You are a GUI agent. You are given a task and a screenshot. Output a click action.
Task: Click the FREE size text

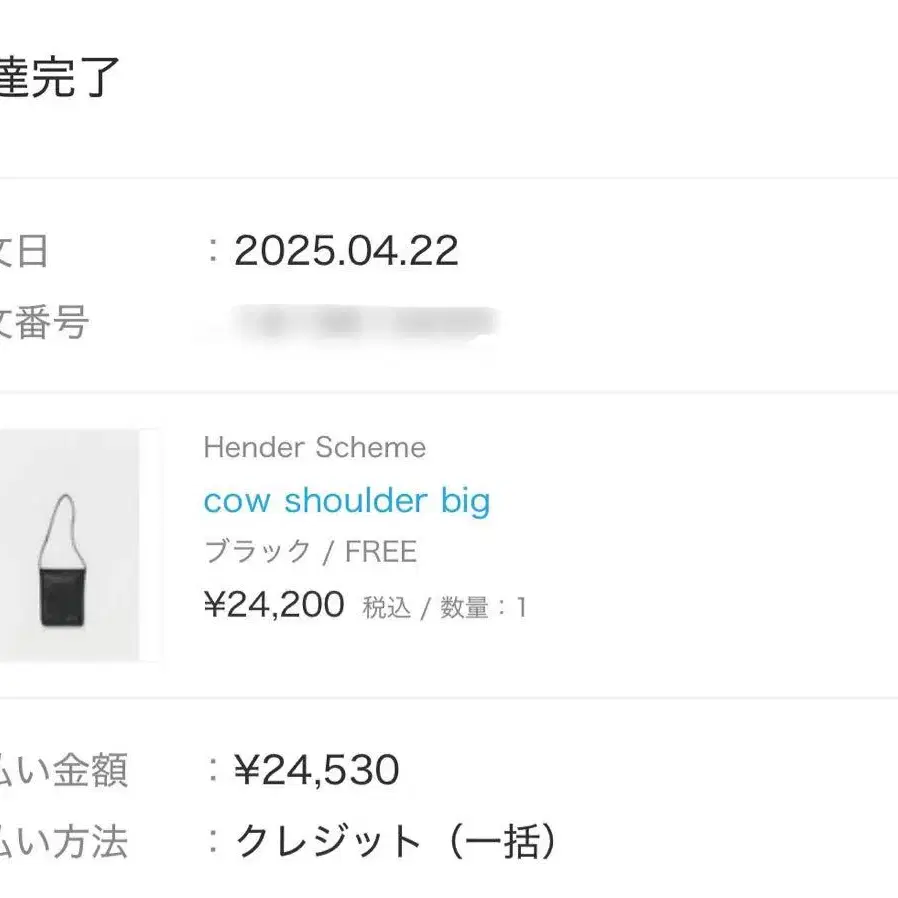(380, 552)
